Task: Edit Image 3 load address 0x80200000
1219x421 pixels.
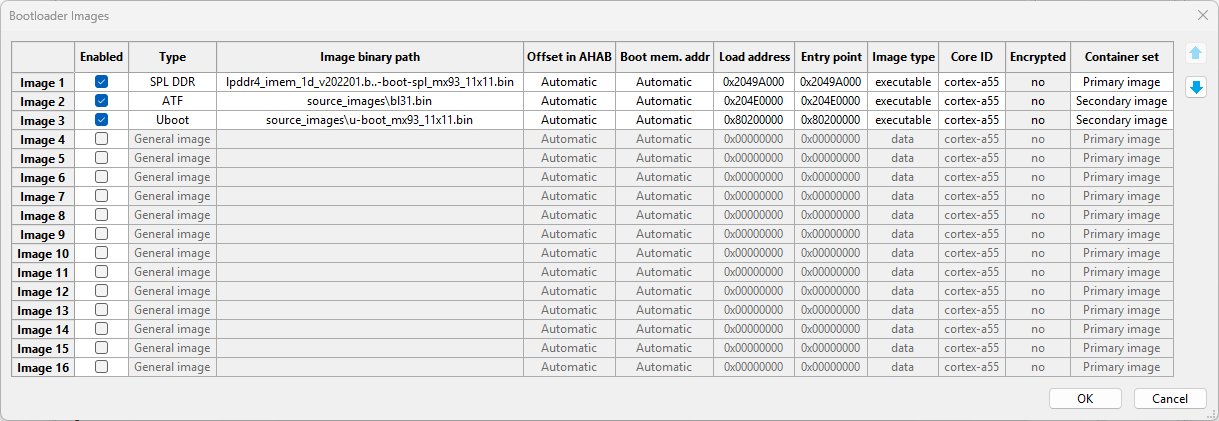Action: coord(754,120)
